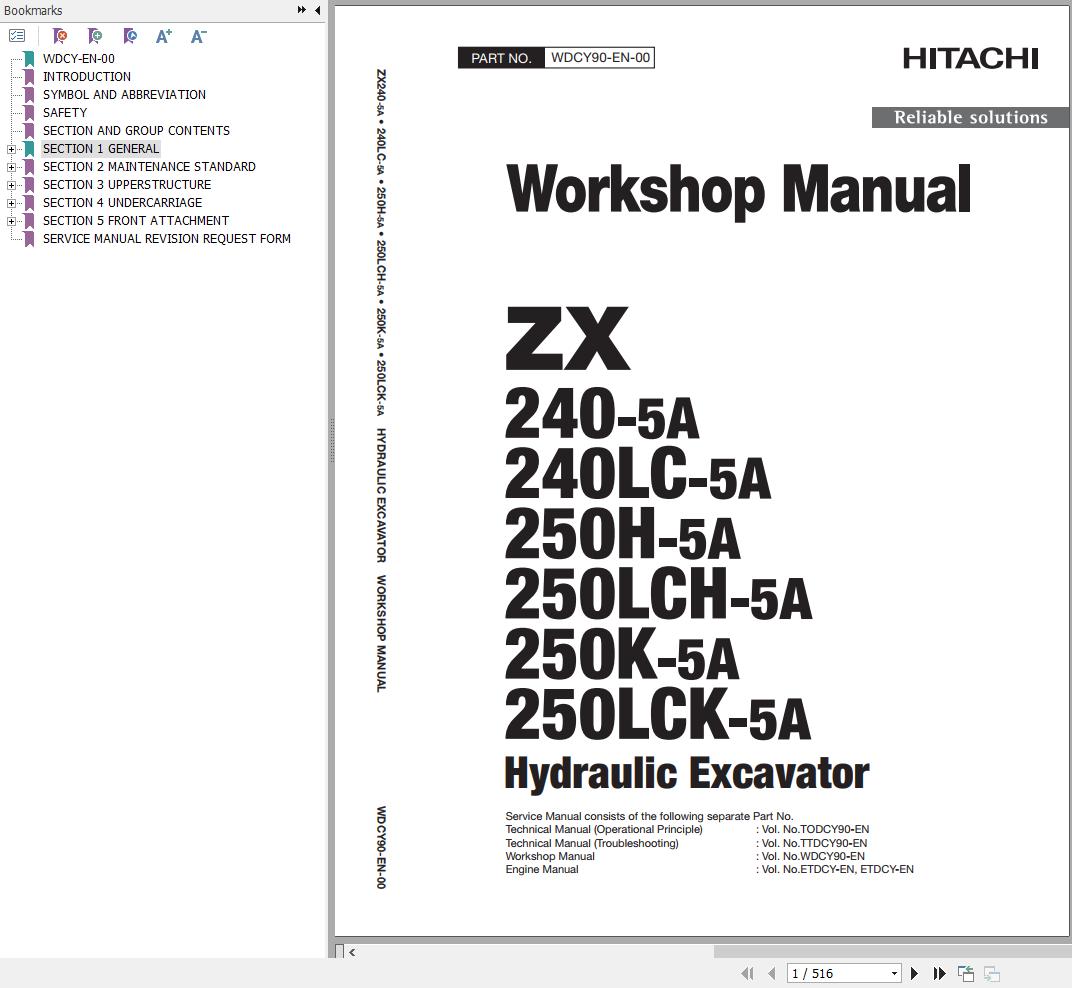This screenshot has width=1072, height=988.
Task: Click the WDCY90-EN-00 part number box
Action: pos(600,57)
